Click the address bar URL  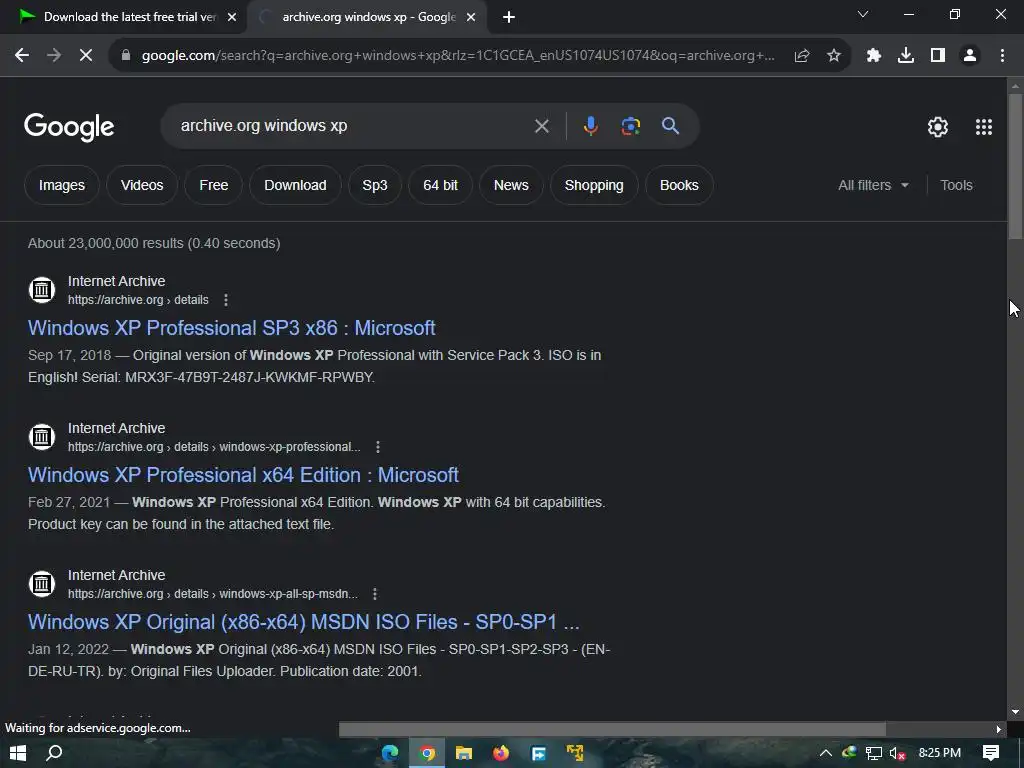[458, 56]
